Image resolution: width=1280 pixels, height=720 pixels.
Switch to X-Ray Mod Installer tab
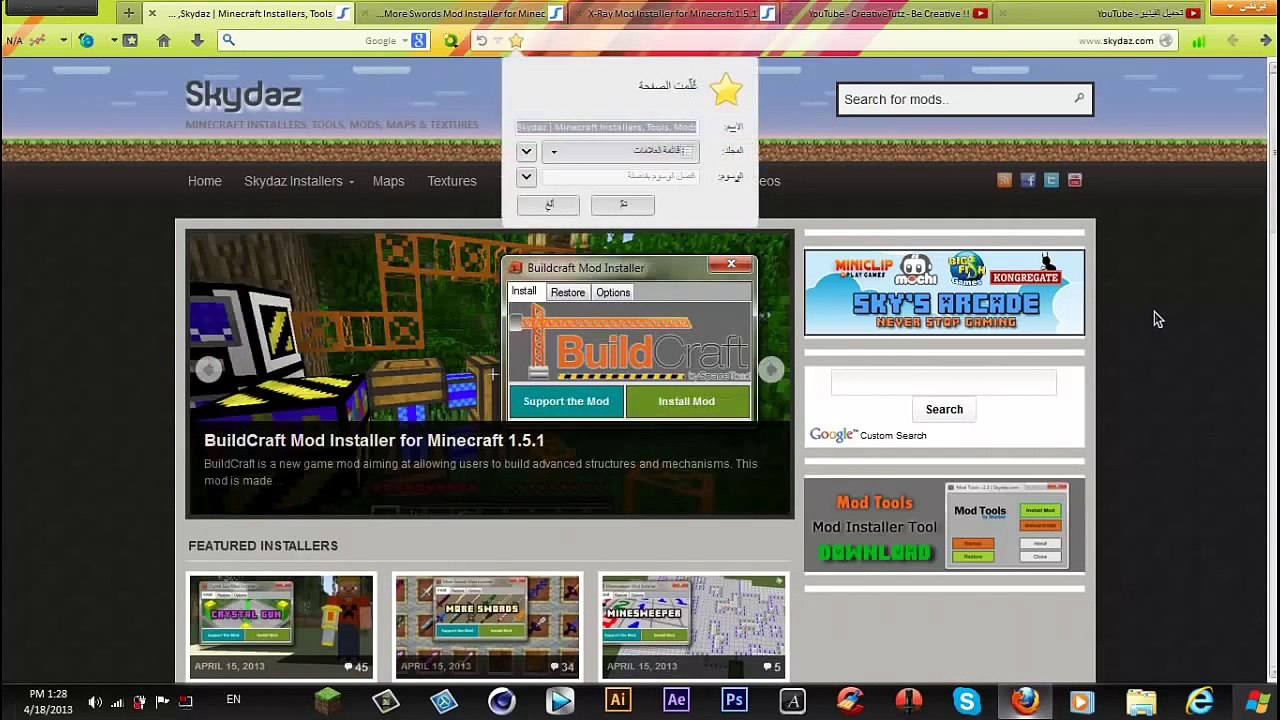point(672,13)
